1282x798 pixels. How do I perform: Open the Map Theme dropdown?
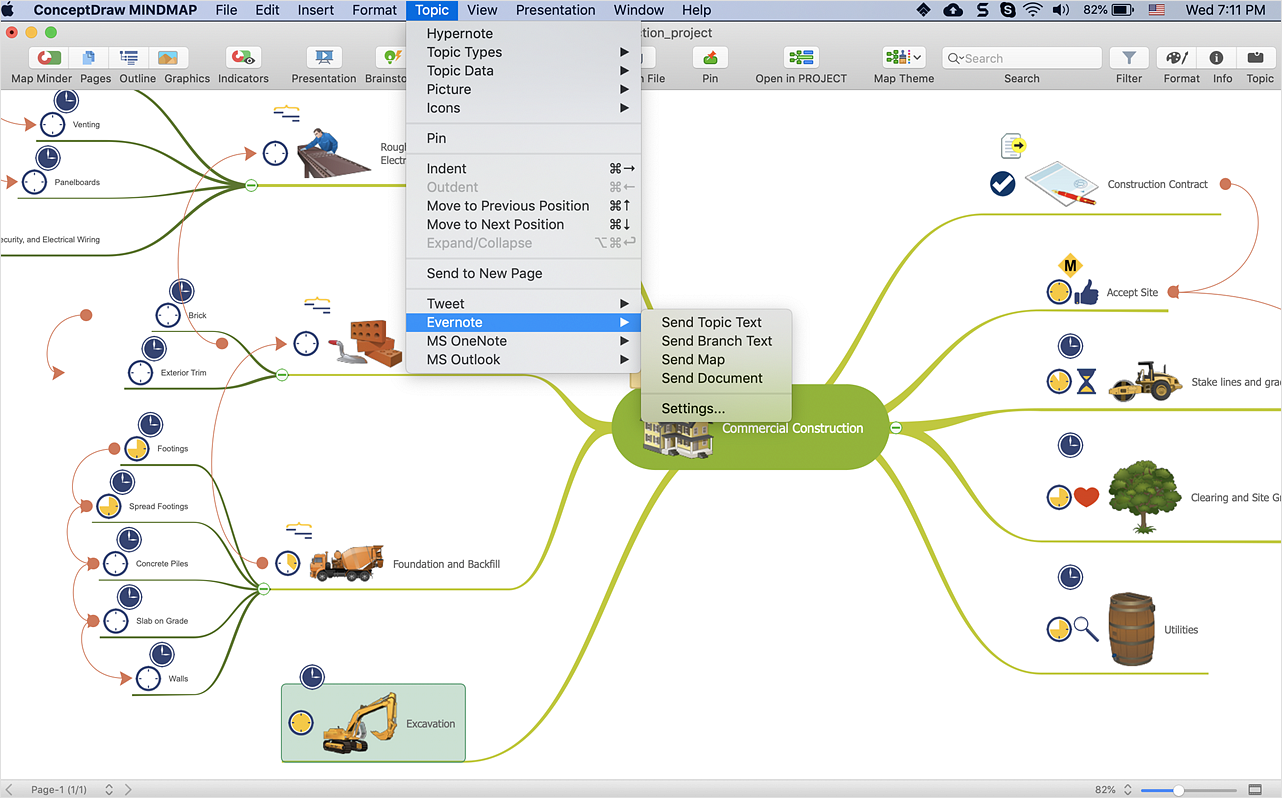tap(904, 58)
